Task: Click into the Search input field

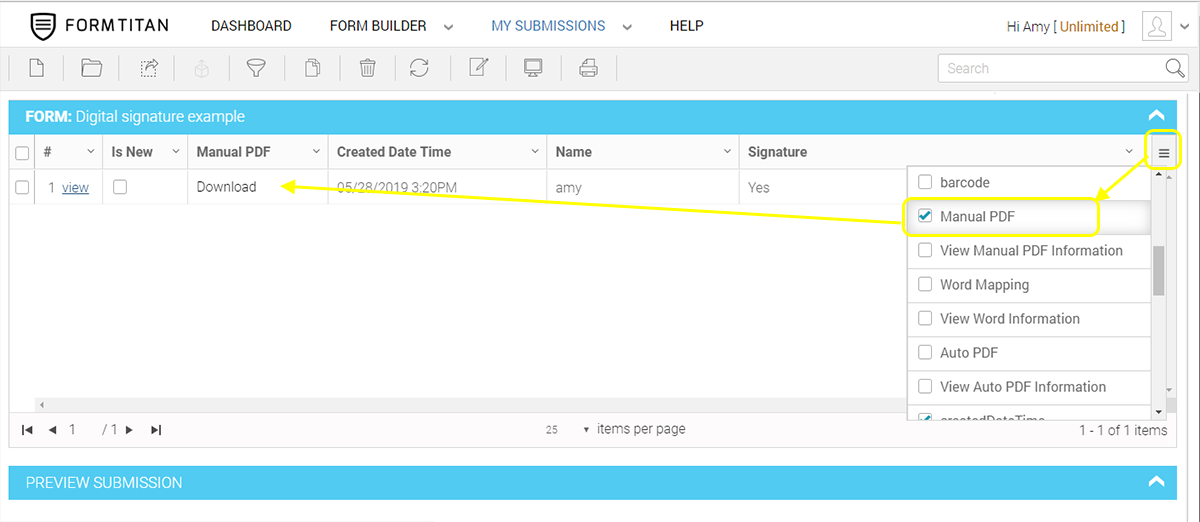Action: 1050,68
